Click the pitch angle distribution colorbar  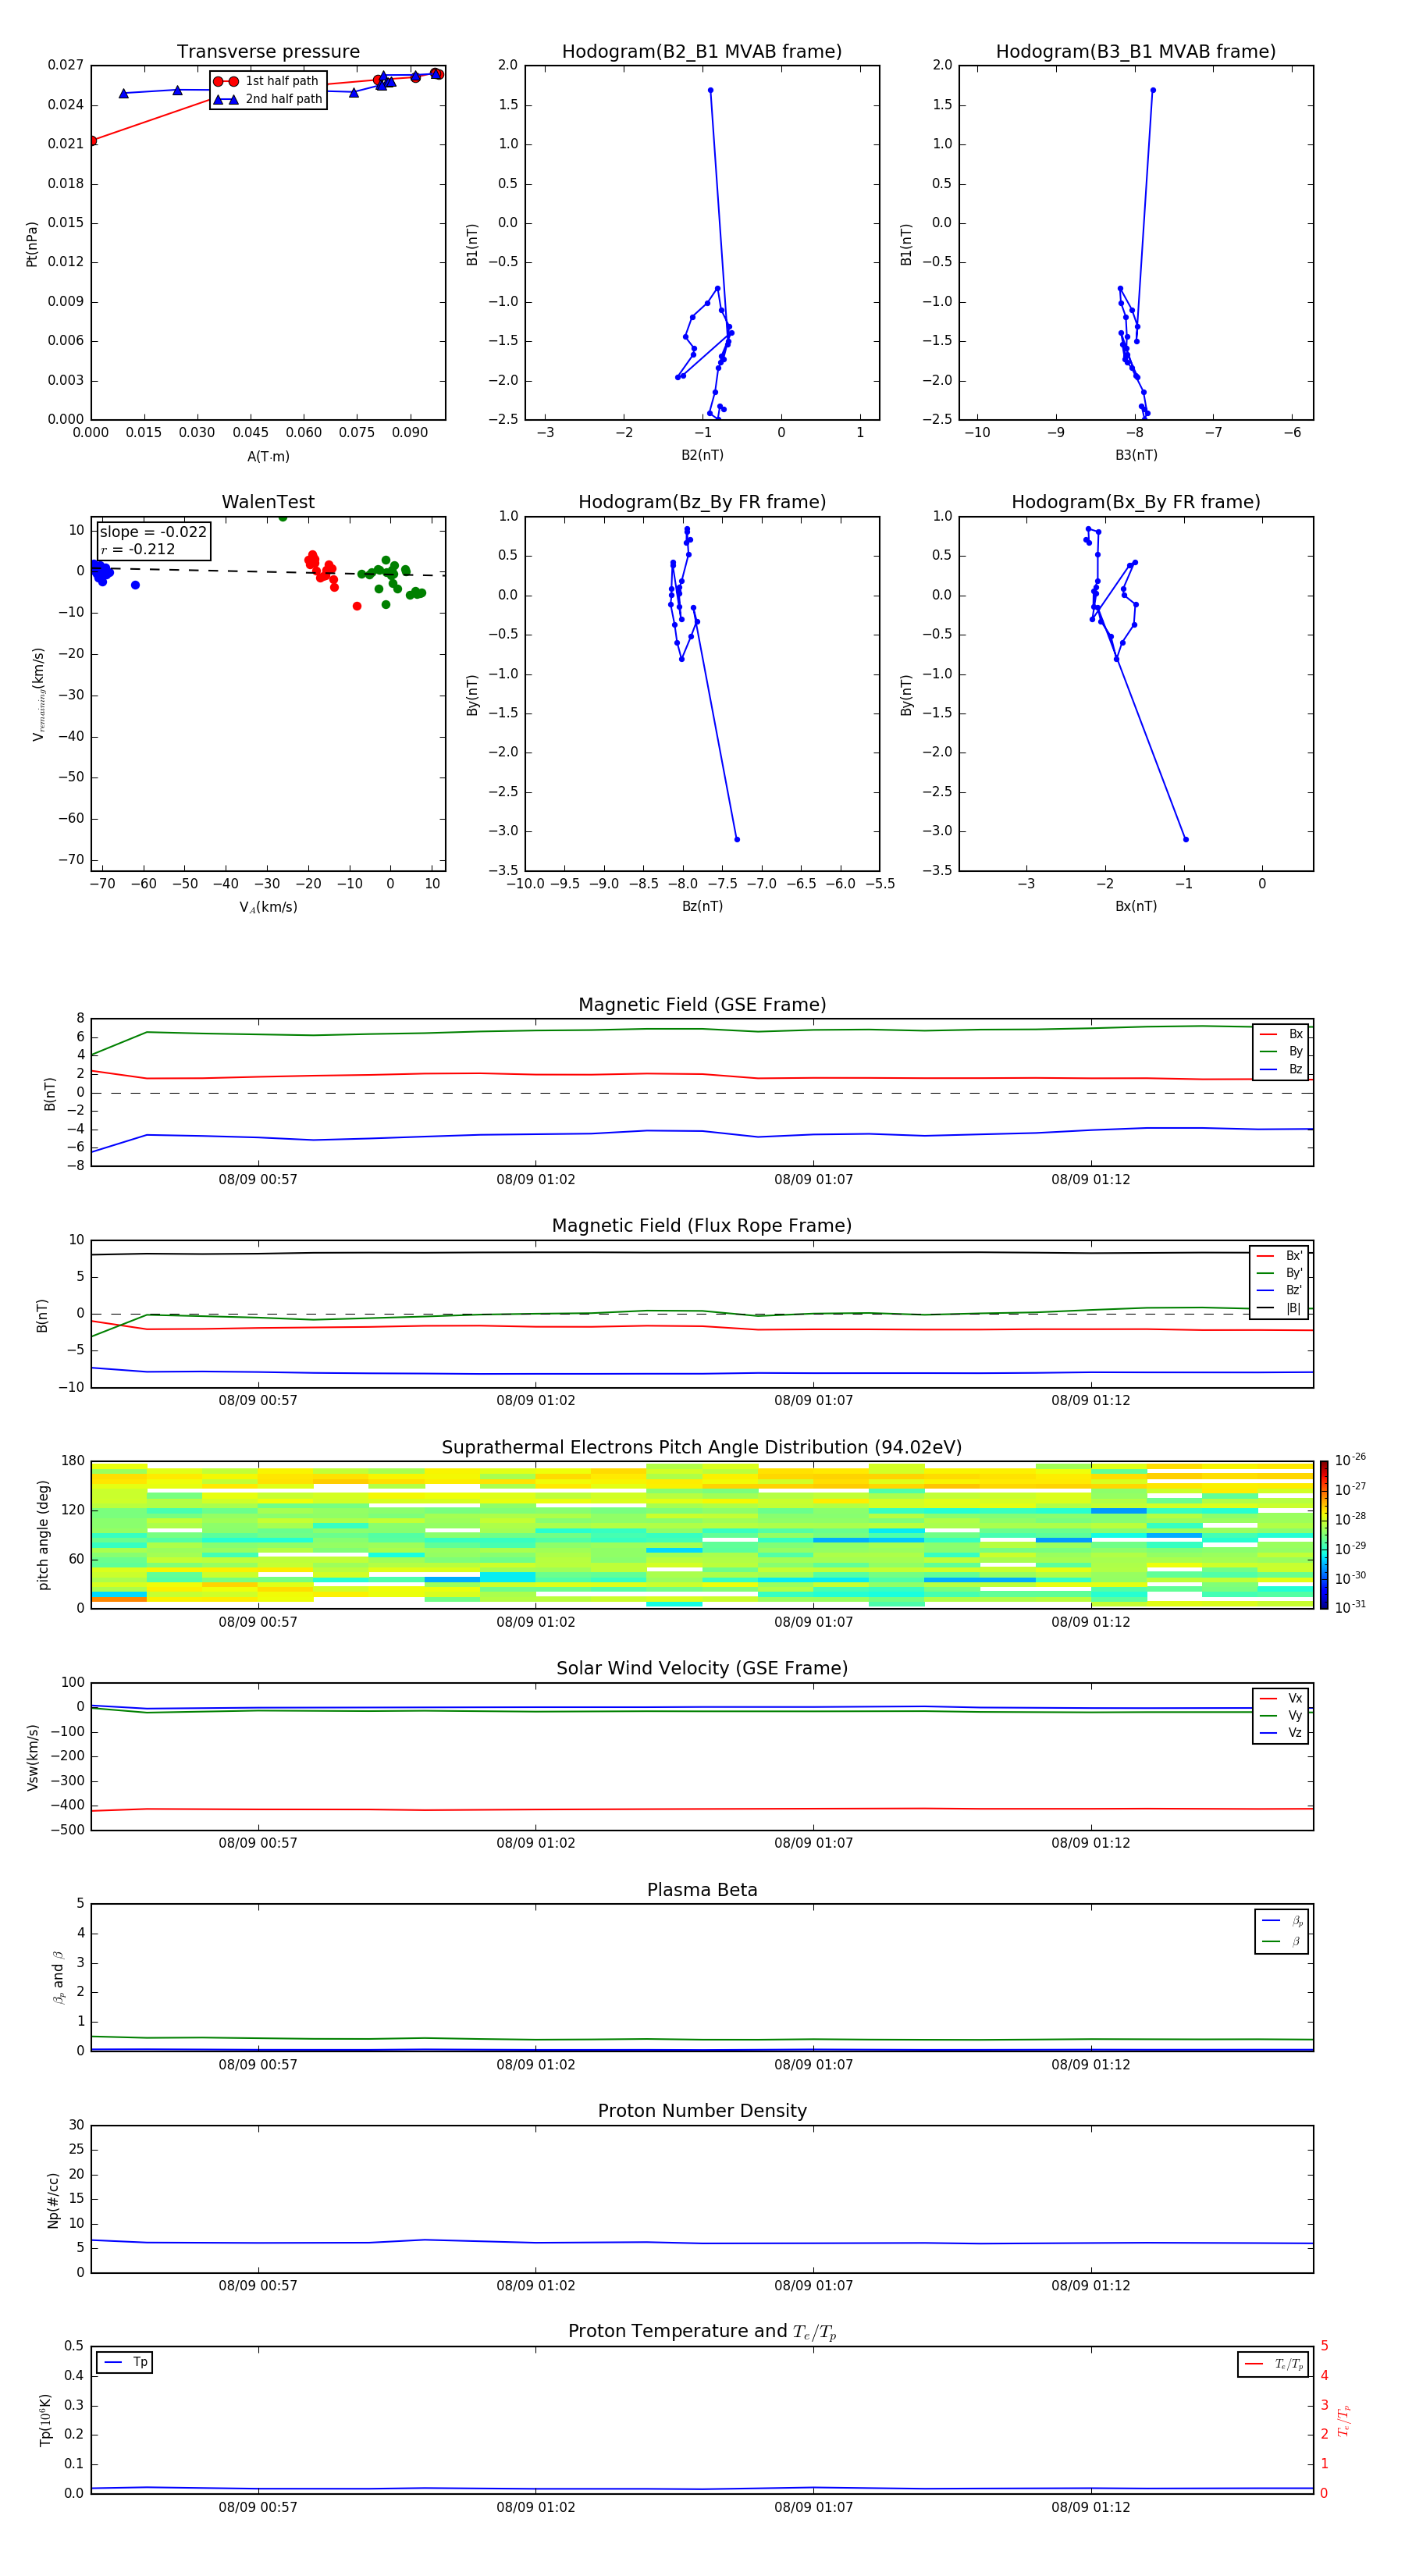click(x=1323, y=1534)
